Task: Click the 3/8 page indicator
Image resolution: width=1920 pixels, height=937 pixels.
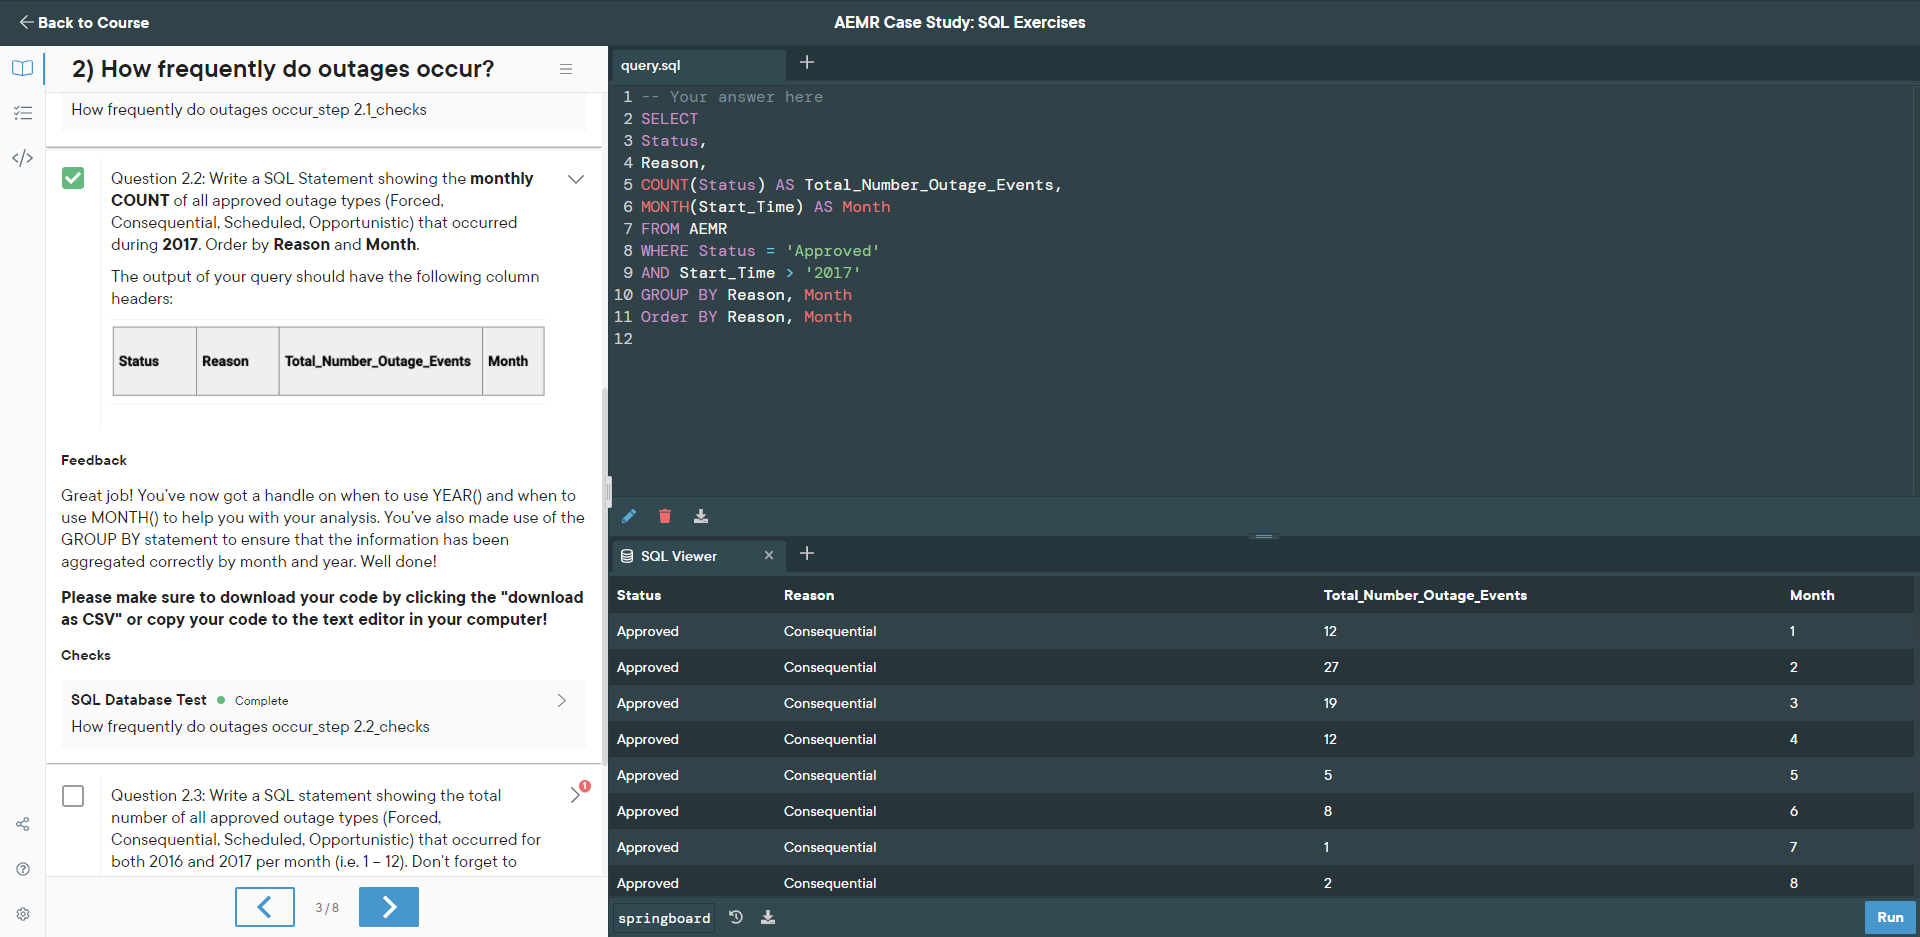Action: (327, 908)
